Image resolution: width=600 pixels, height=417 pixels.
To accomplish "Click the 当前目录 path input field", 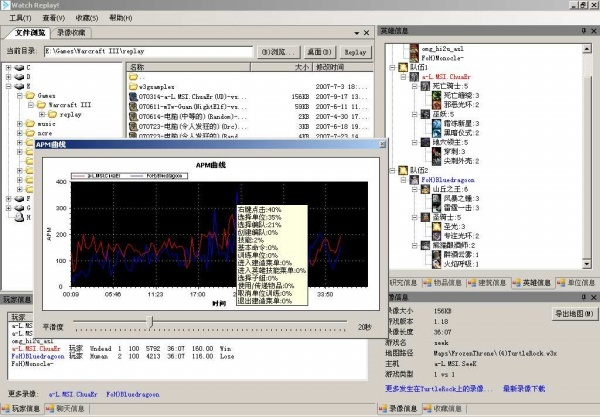I will click(x=150, y=50).
